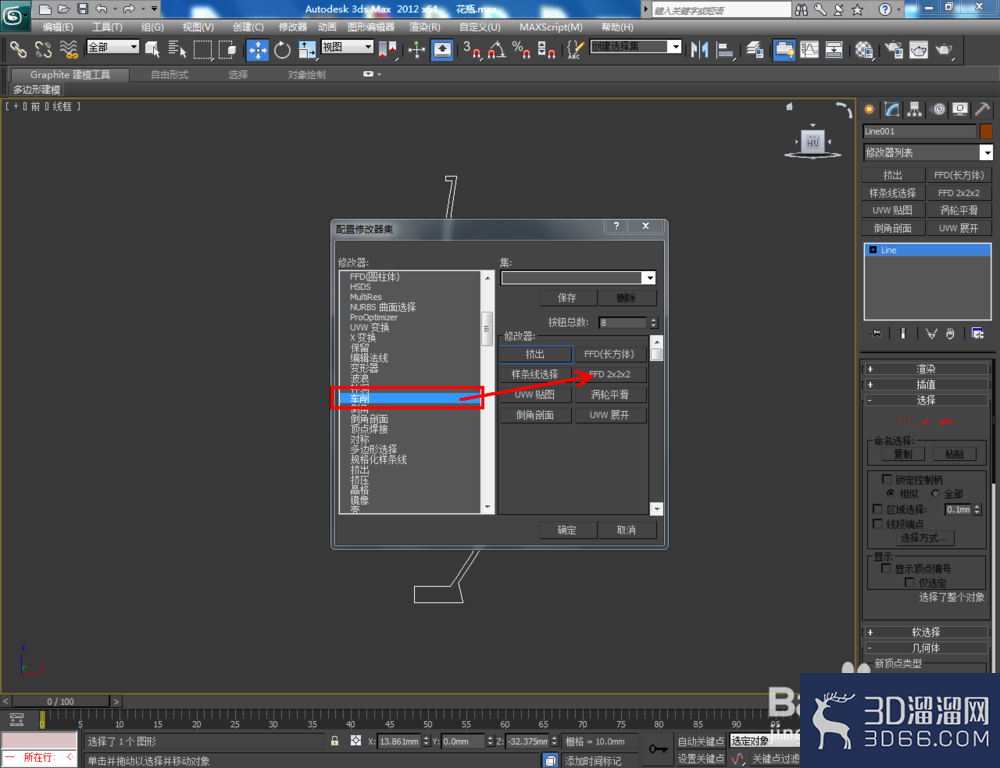Toggle the Angle Snap icon
The height and width of the screenshot is (768, 1000).
coord(496,49)
